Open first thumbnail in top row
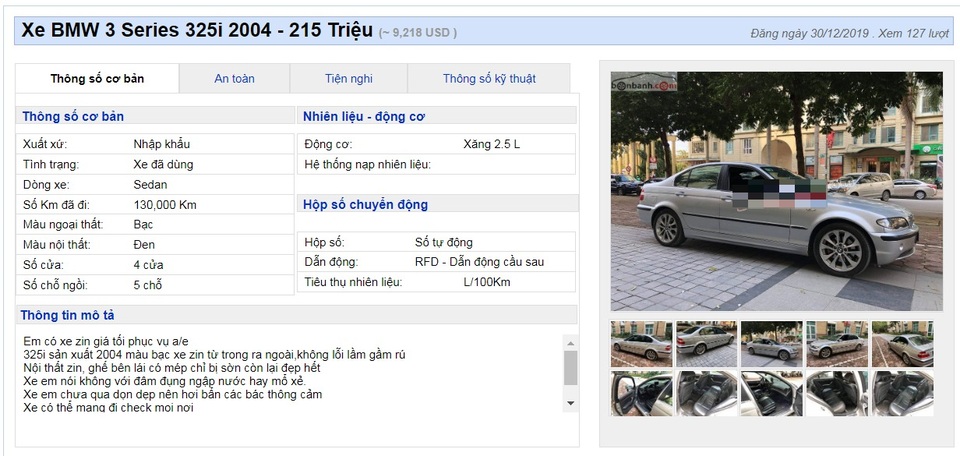 tap(641, 344)
